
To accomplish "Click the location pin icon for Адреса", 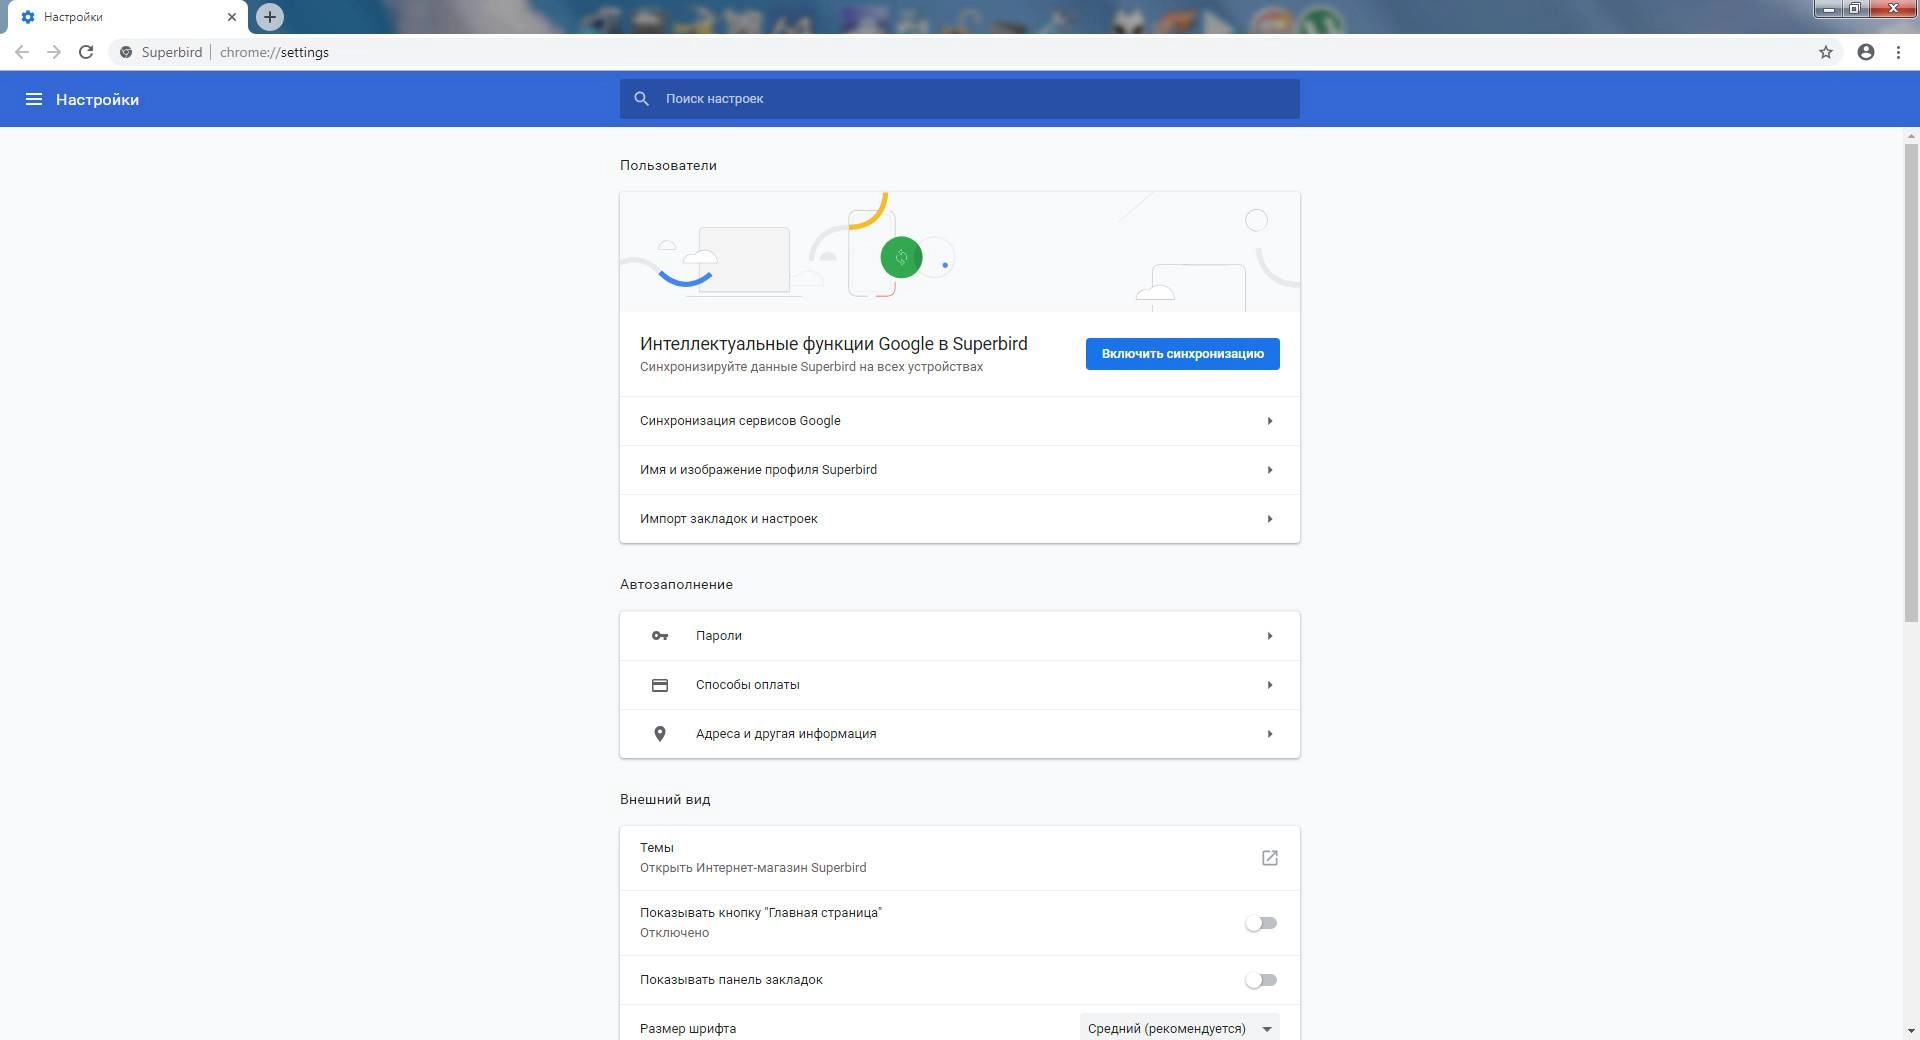I will (660, 734).
